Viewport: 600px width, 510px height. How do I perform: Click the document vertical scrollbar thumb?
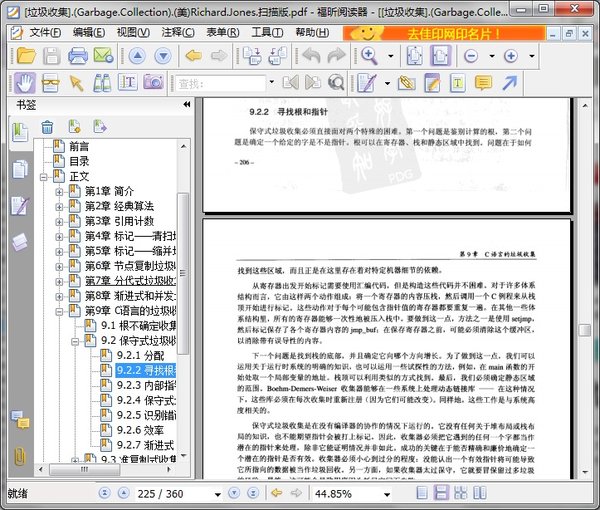pos(585,330)
